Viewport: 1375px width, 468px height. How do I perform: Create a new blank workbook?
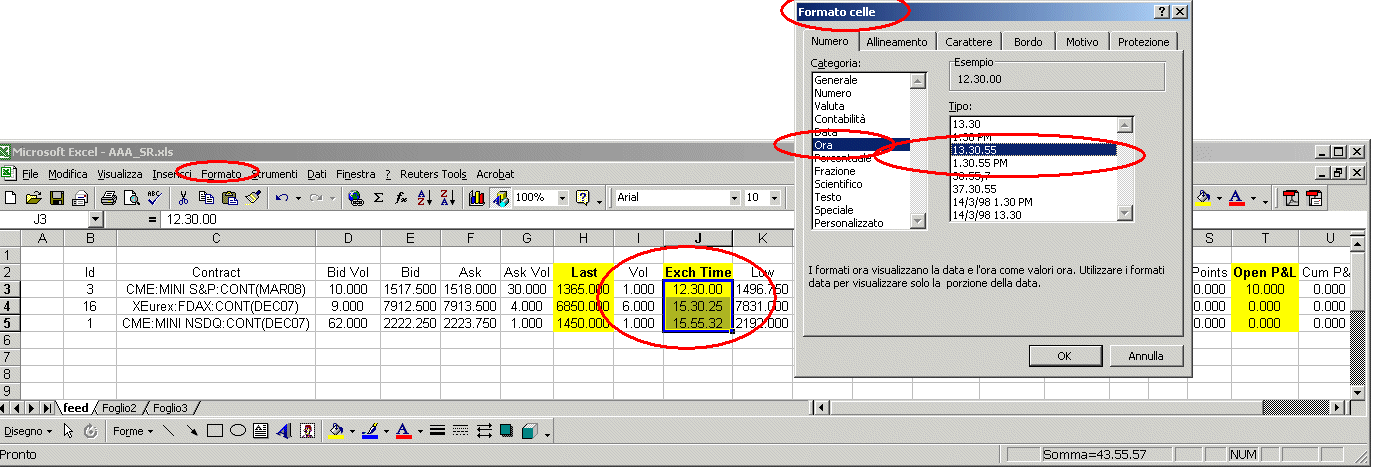click(10, 198)
